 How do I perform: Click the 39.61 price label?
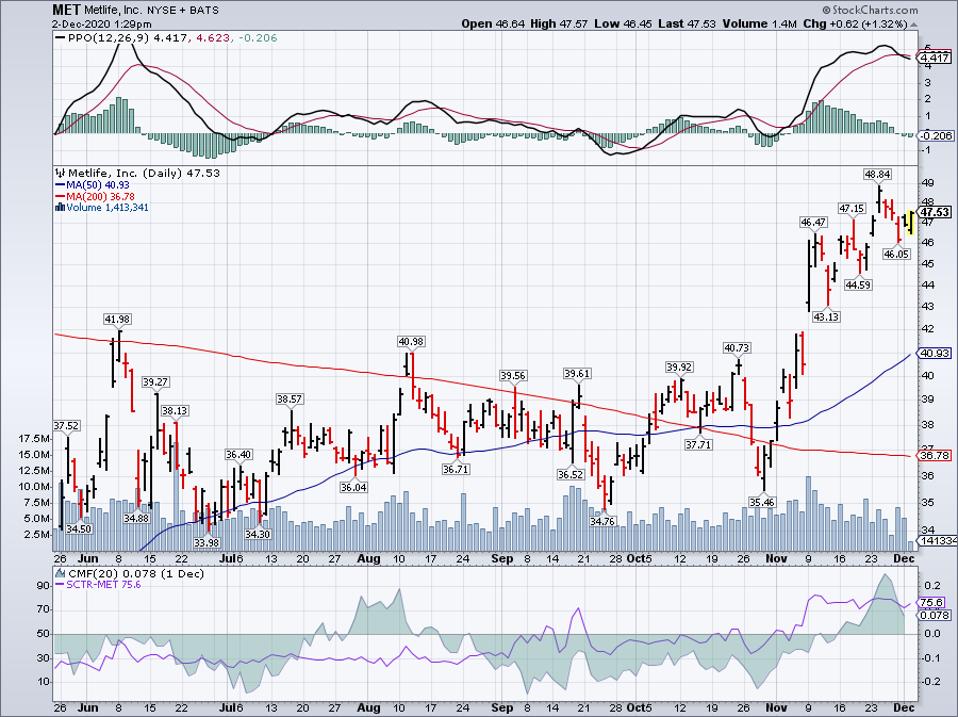(x=577, y=374)
